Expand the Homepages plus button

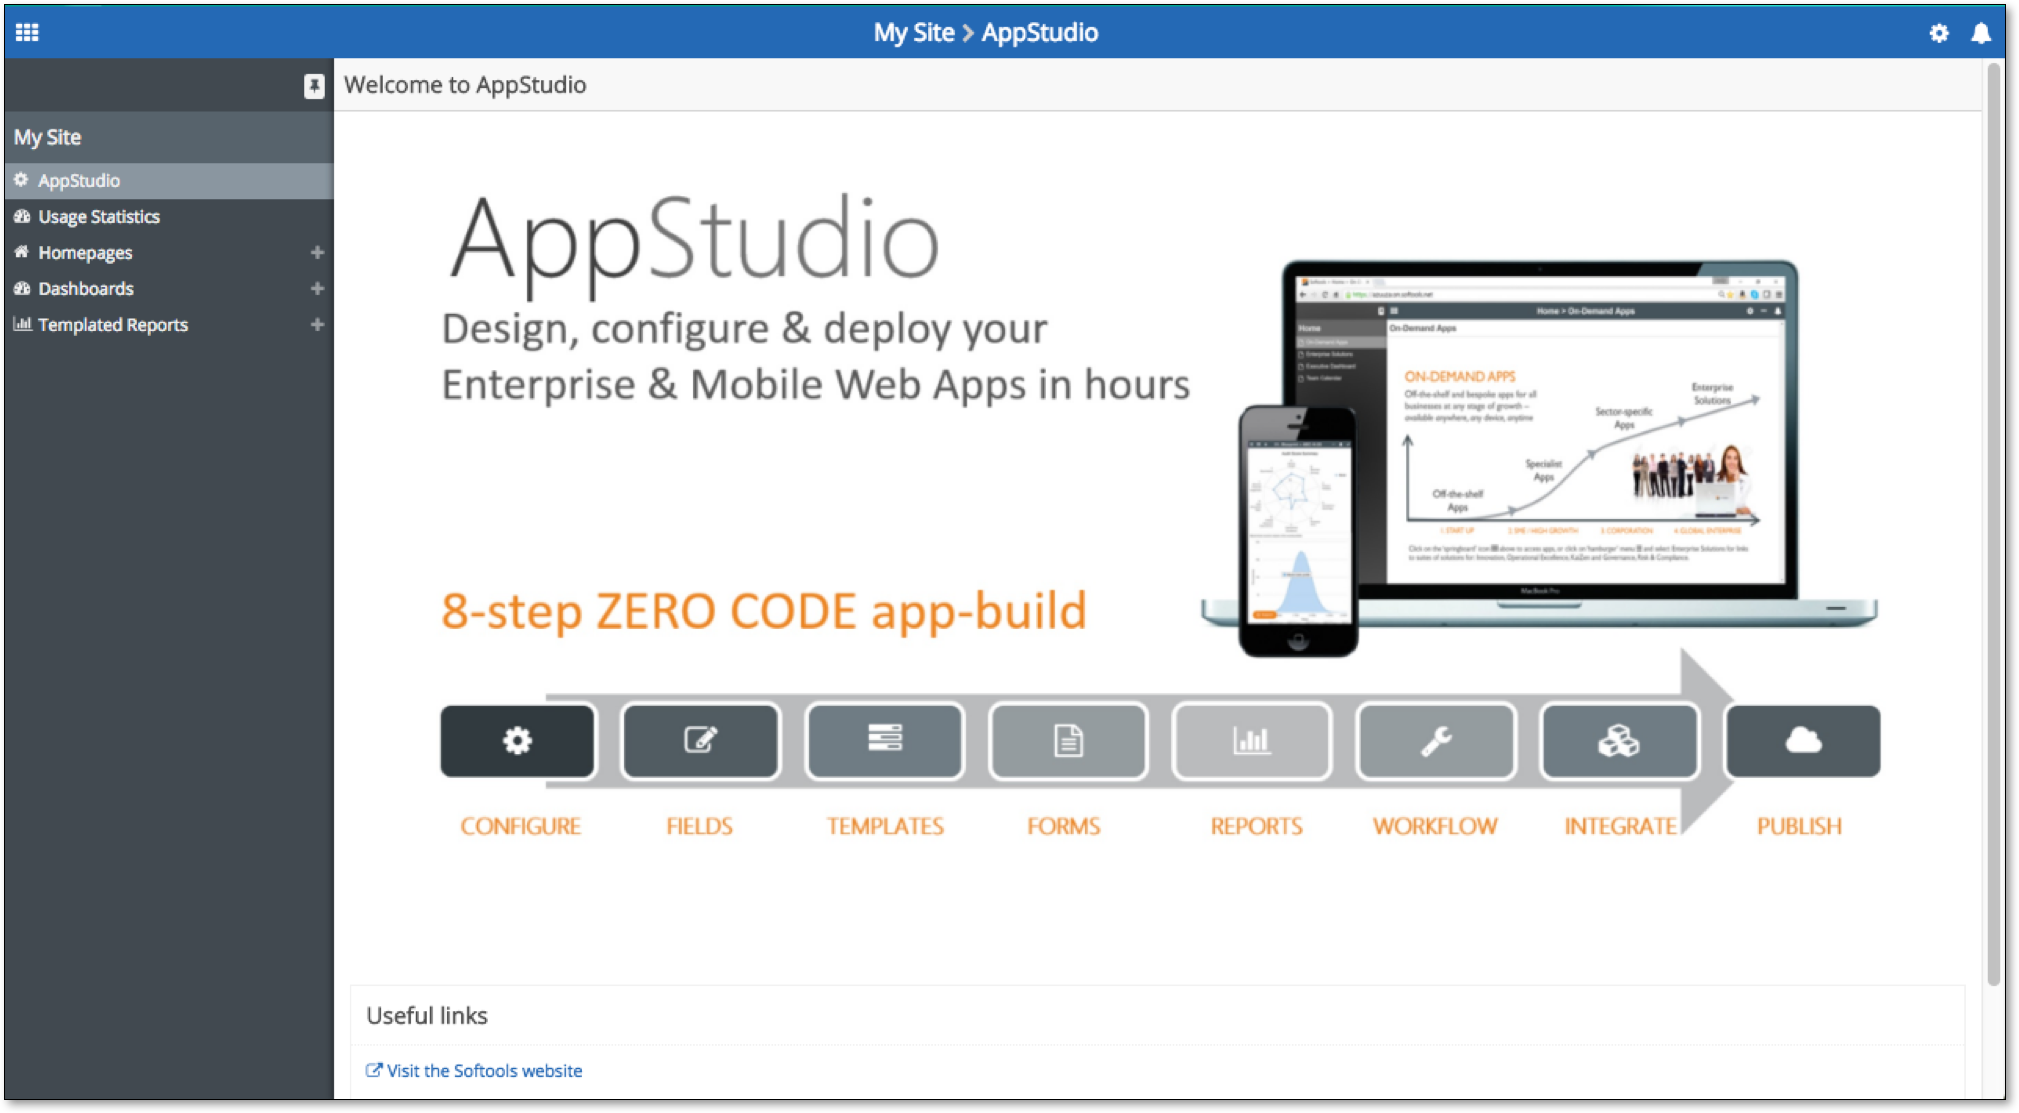coord(317,252)
